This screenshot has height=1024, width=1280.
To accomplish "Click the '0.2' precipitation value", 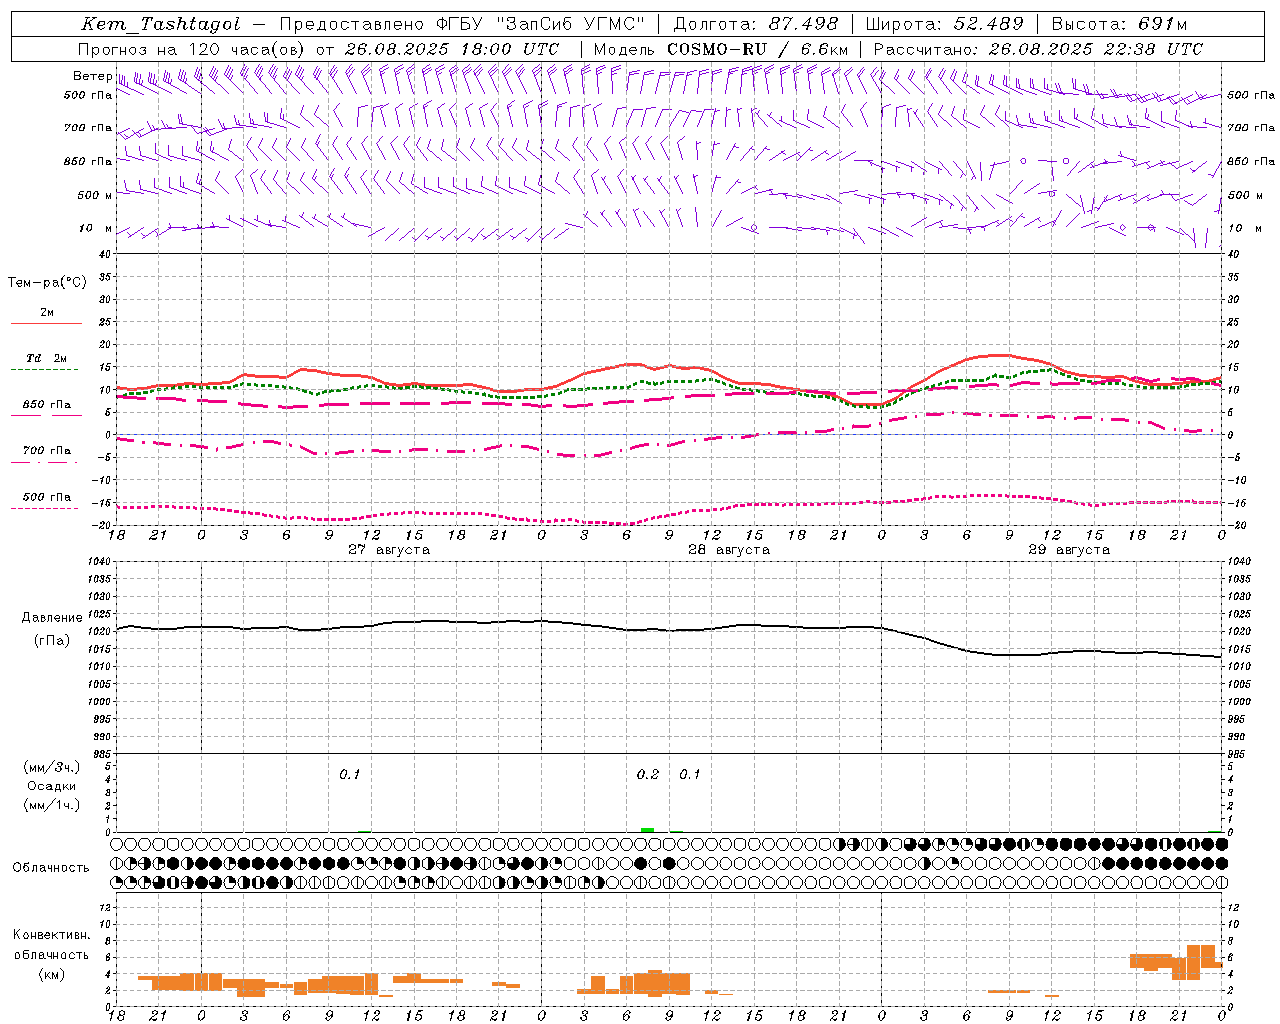I will tap(648, 775).
